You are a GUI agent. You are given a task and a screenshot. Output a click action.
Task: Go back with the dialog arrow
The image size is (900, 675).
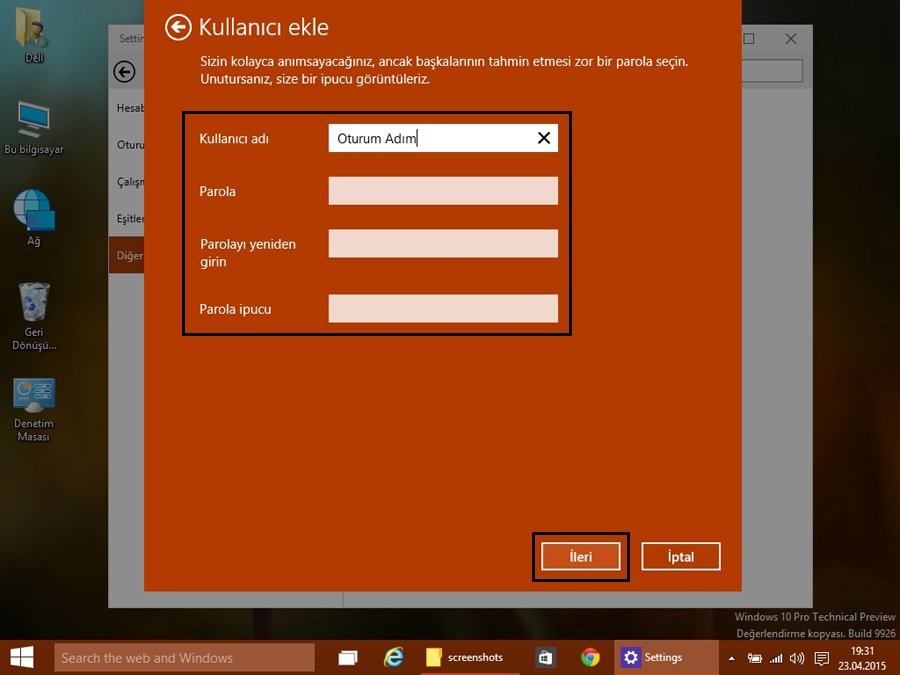tap(177, 27)
